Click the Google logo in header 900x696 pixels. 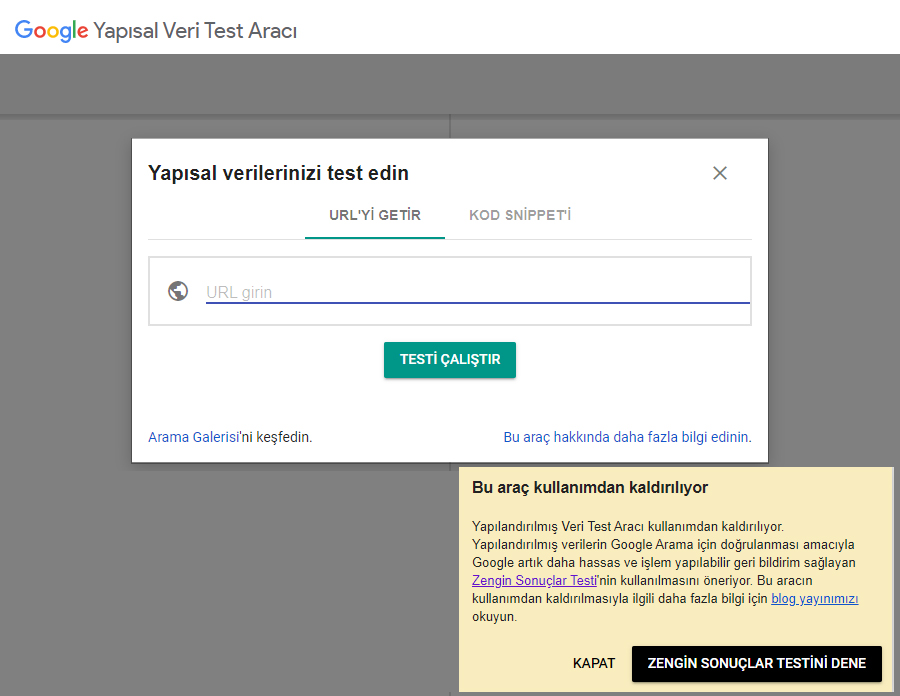pyautogui.click(x=52, y=31)
